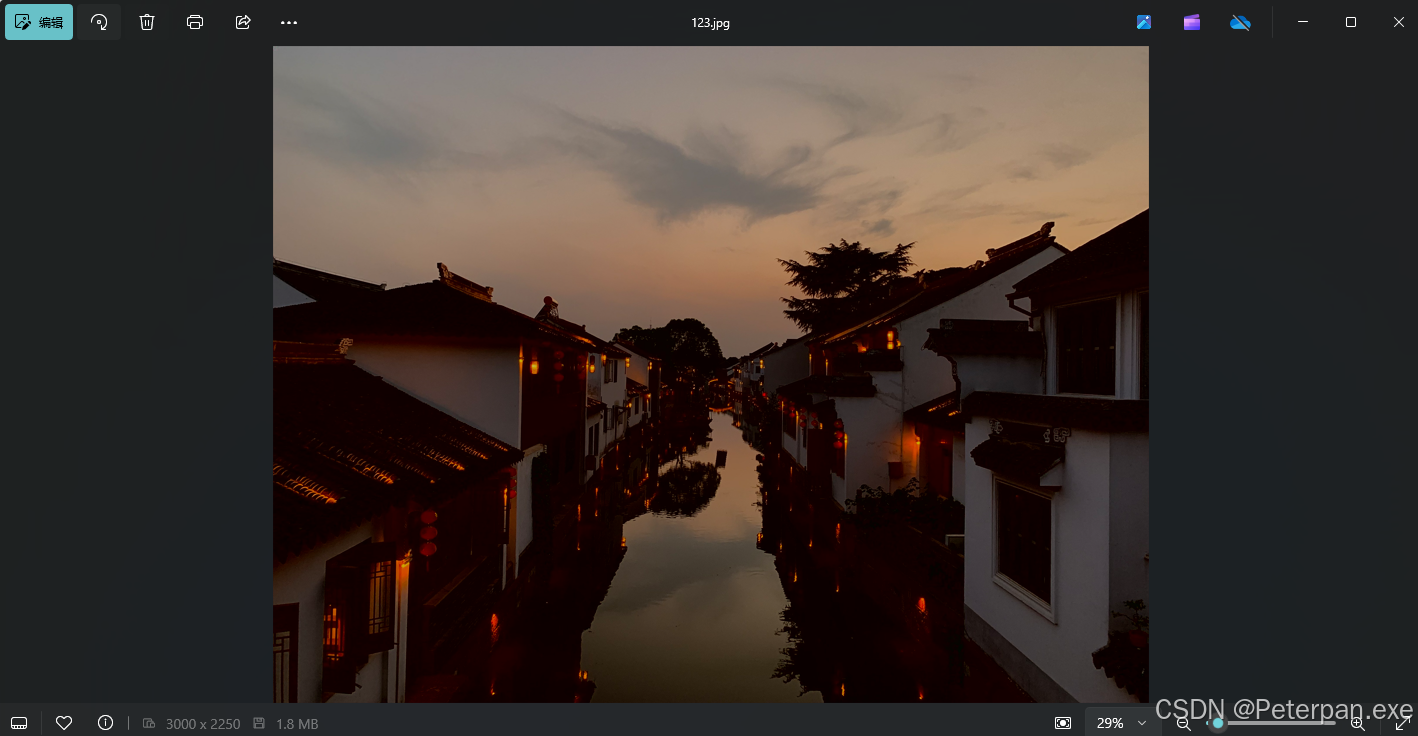Image resolution: width=1418 pixels, height=736 pixels.
Task: Zoom out with the minus magnifier
Action: pyautogui.click(x=1184, y=723)
